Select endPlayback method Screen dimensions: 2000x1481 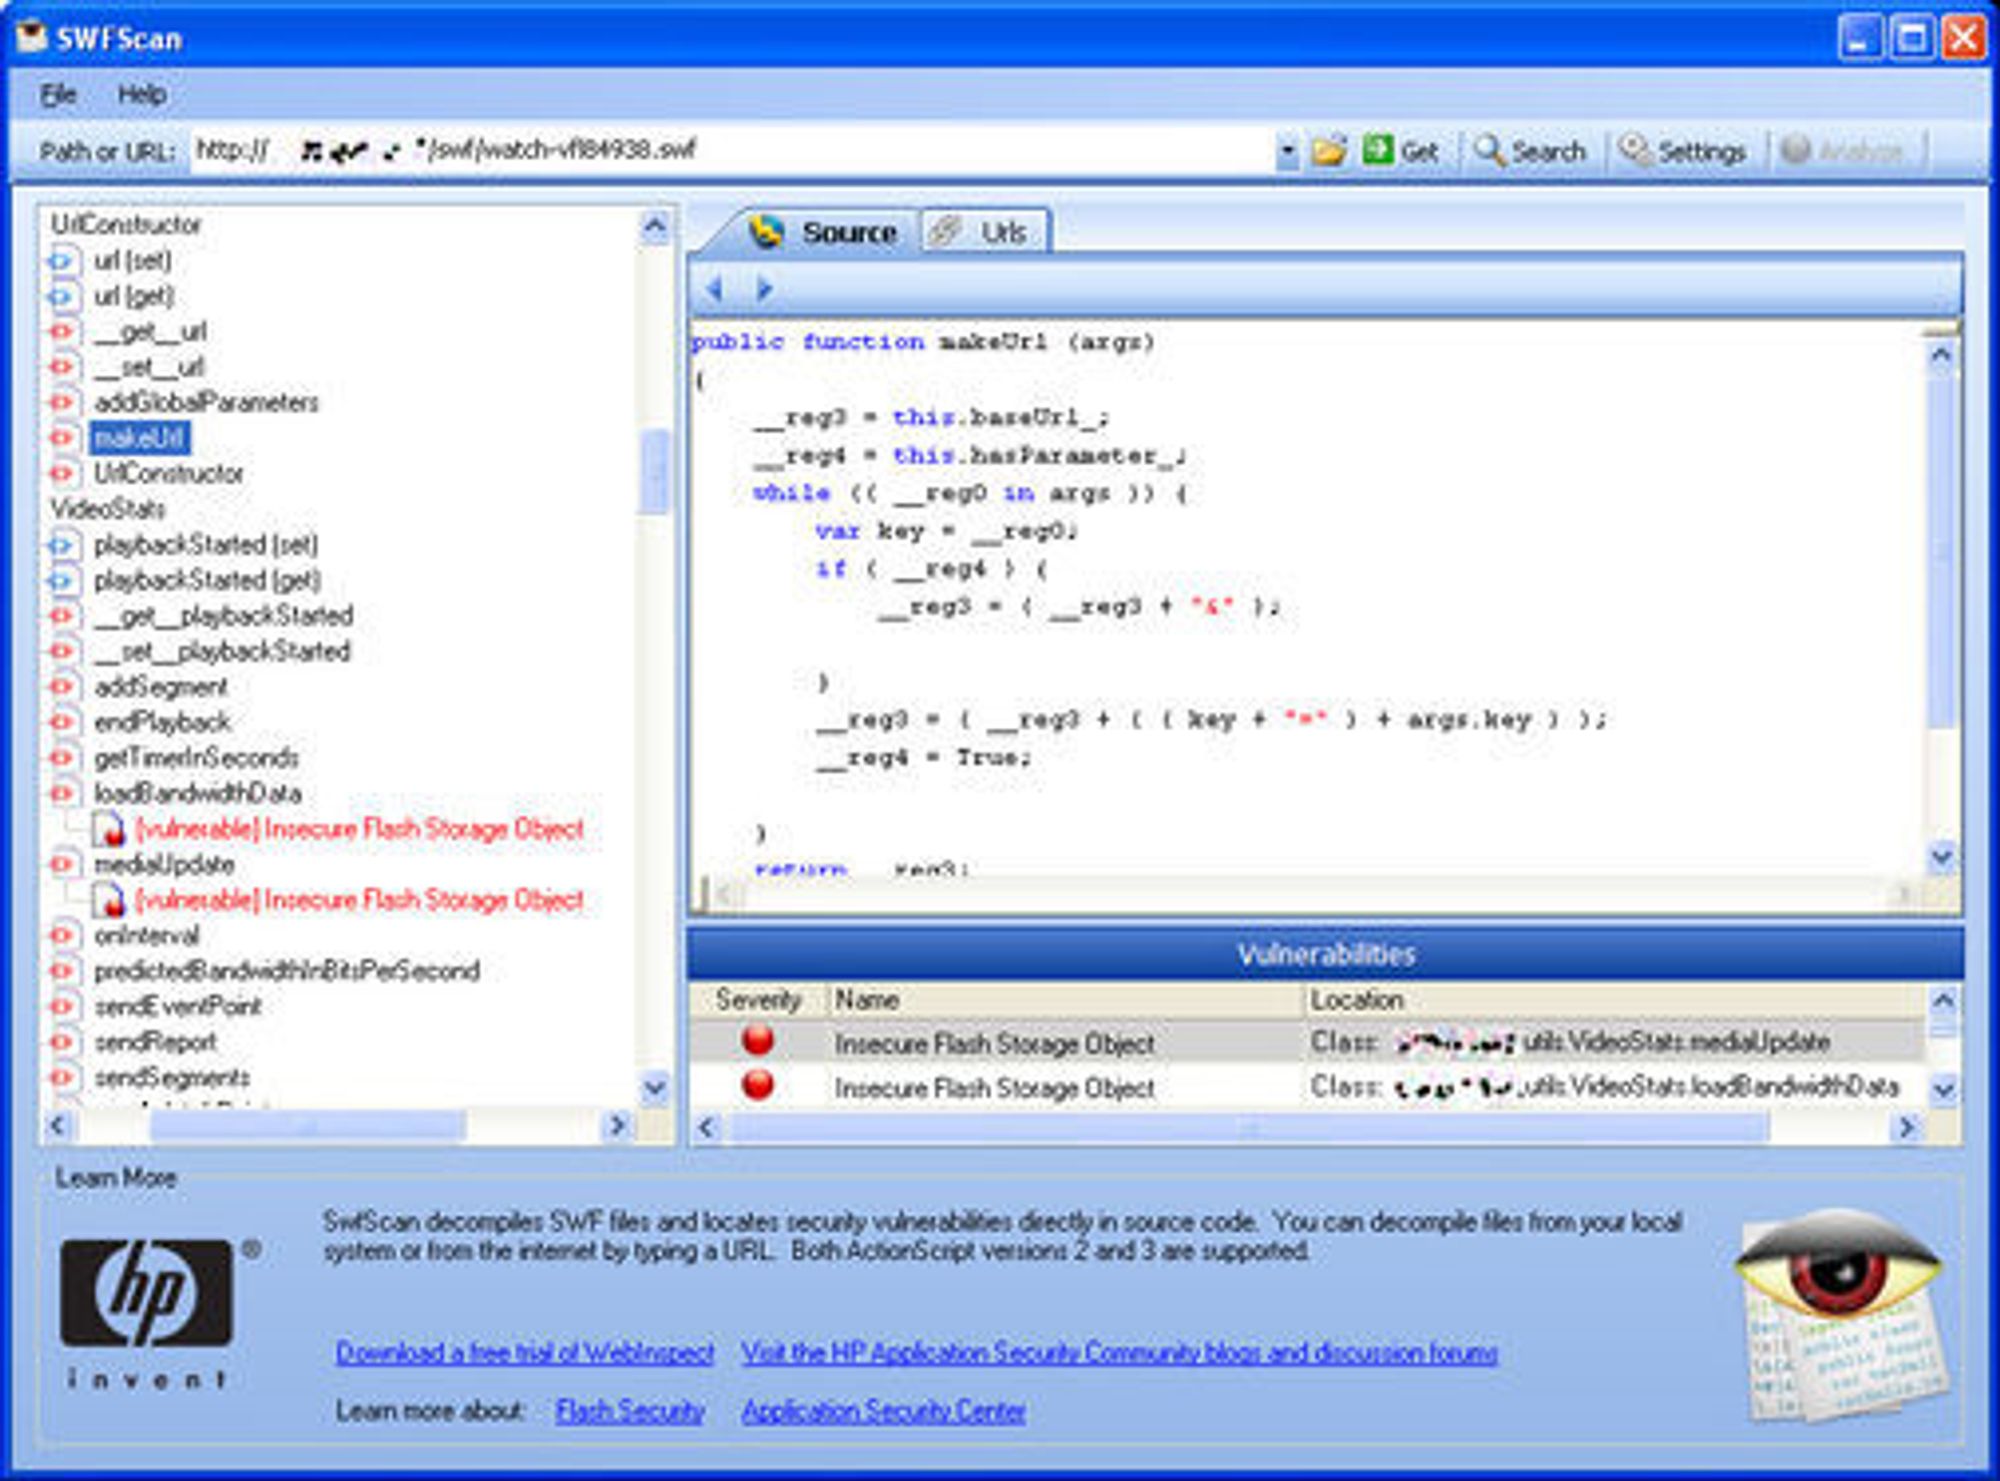coord(162,722)
